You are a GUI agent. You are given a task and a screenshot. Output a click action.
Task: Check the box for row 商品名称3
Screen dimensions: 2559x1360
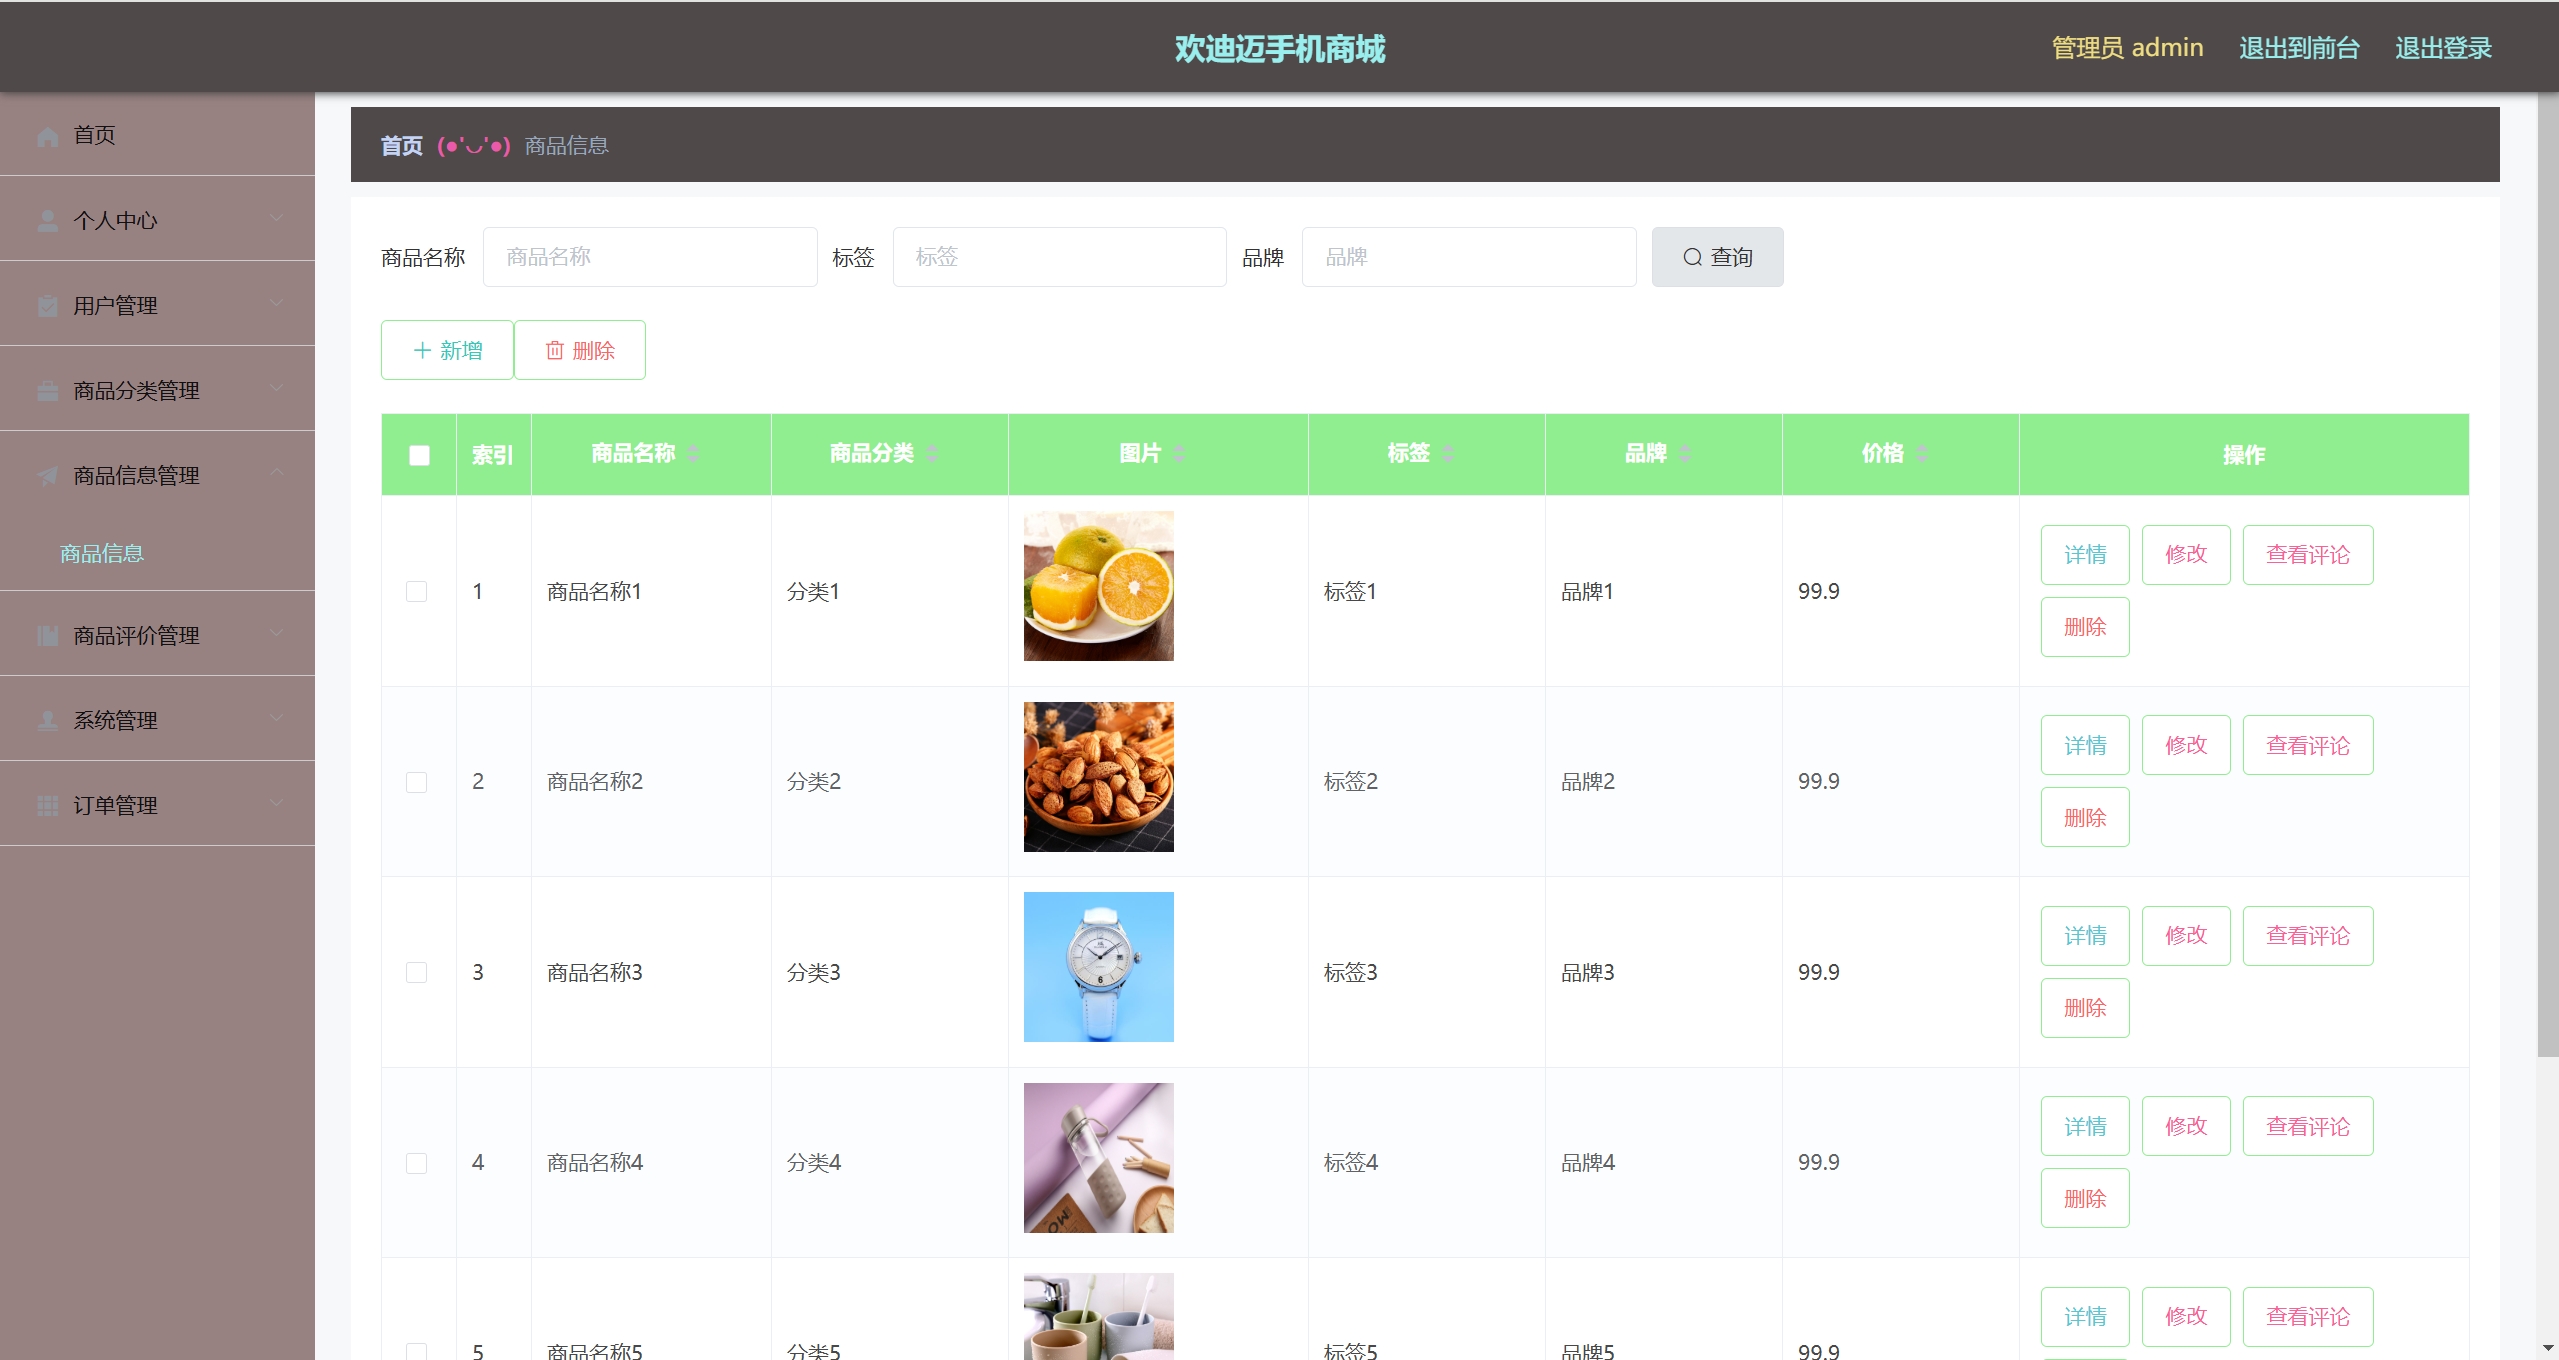416,972
